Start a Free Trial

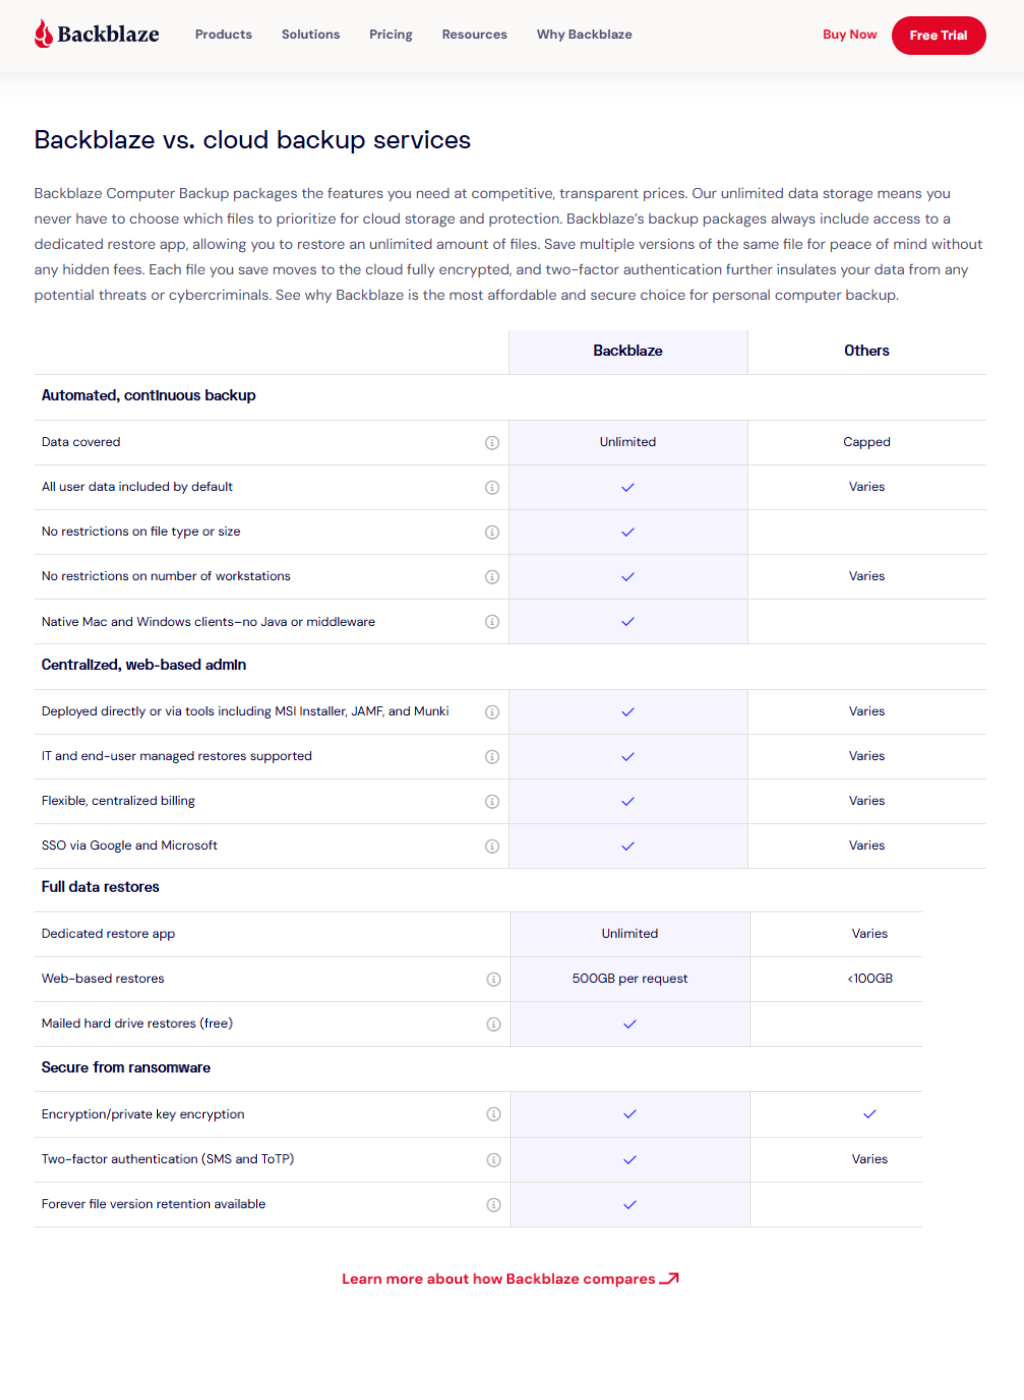tap(938, 35)
